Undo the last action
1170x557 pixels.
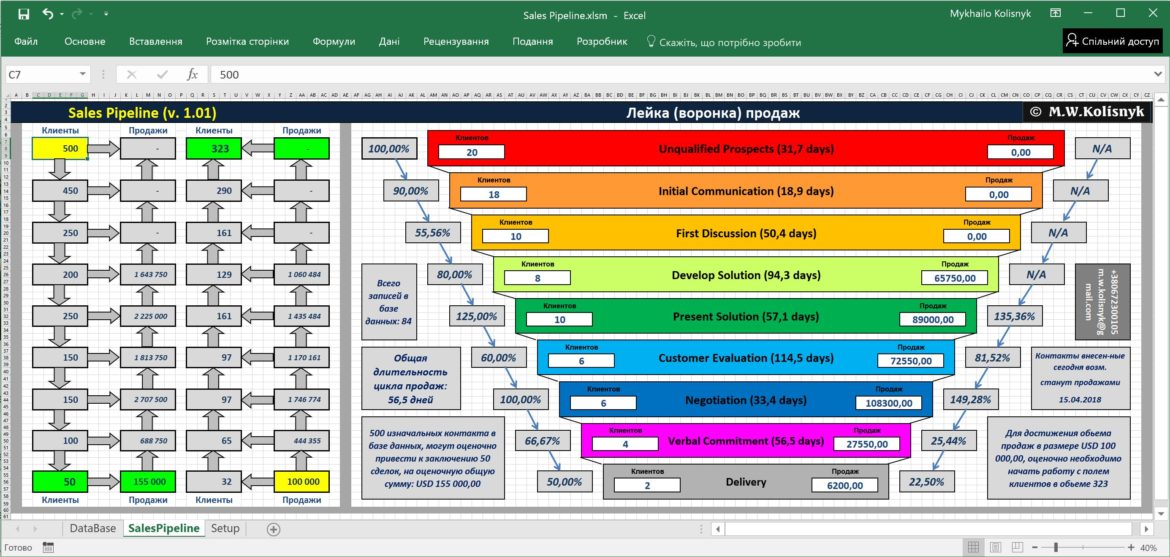pyautogui.click(x=48, y=14)
